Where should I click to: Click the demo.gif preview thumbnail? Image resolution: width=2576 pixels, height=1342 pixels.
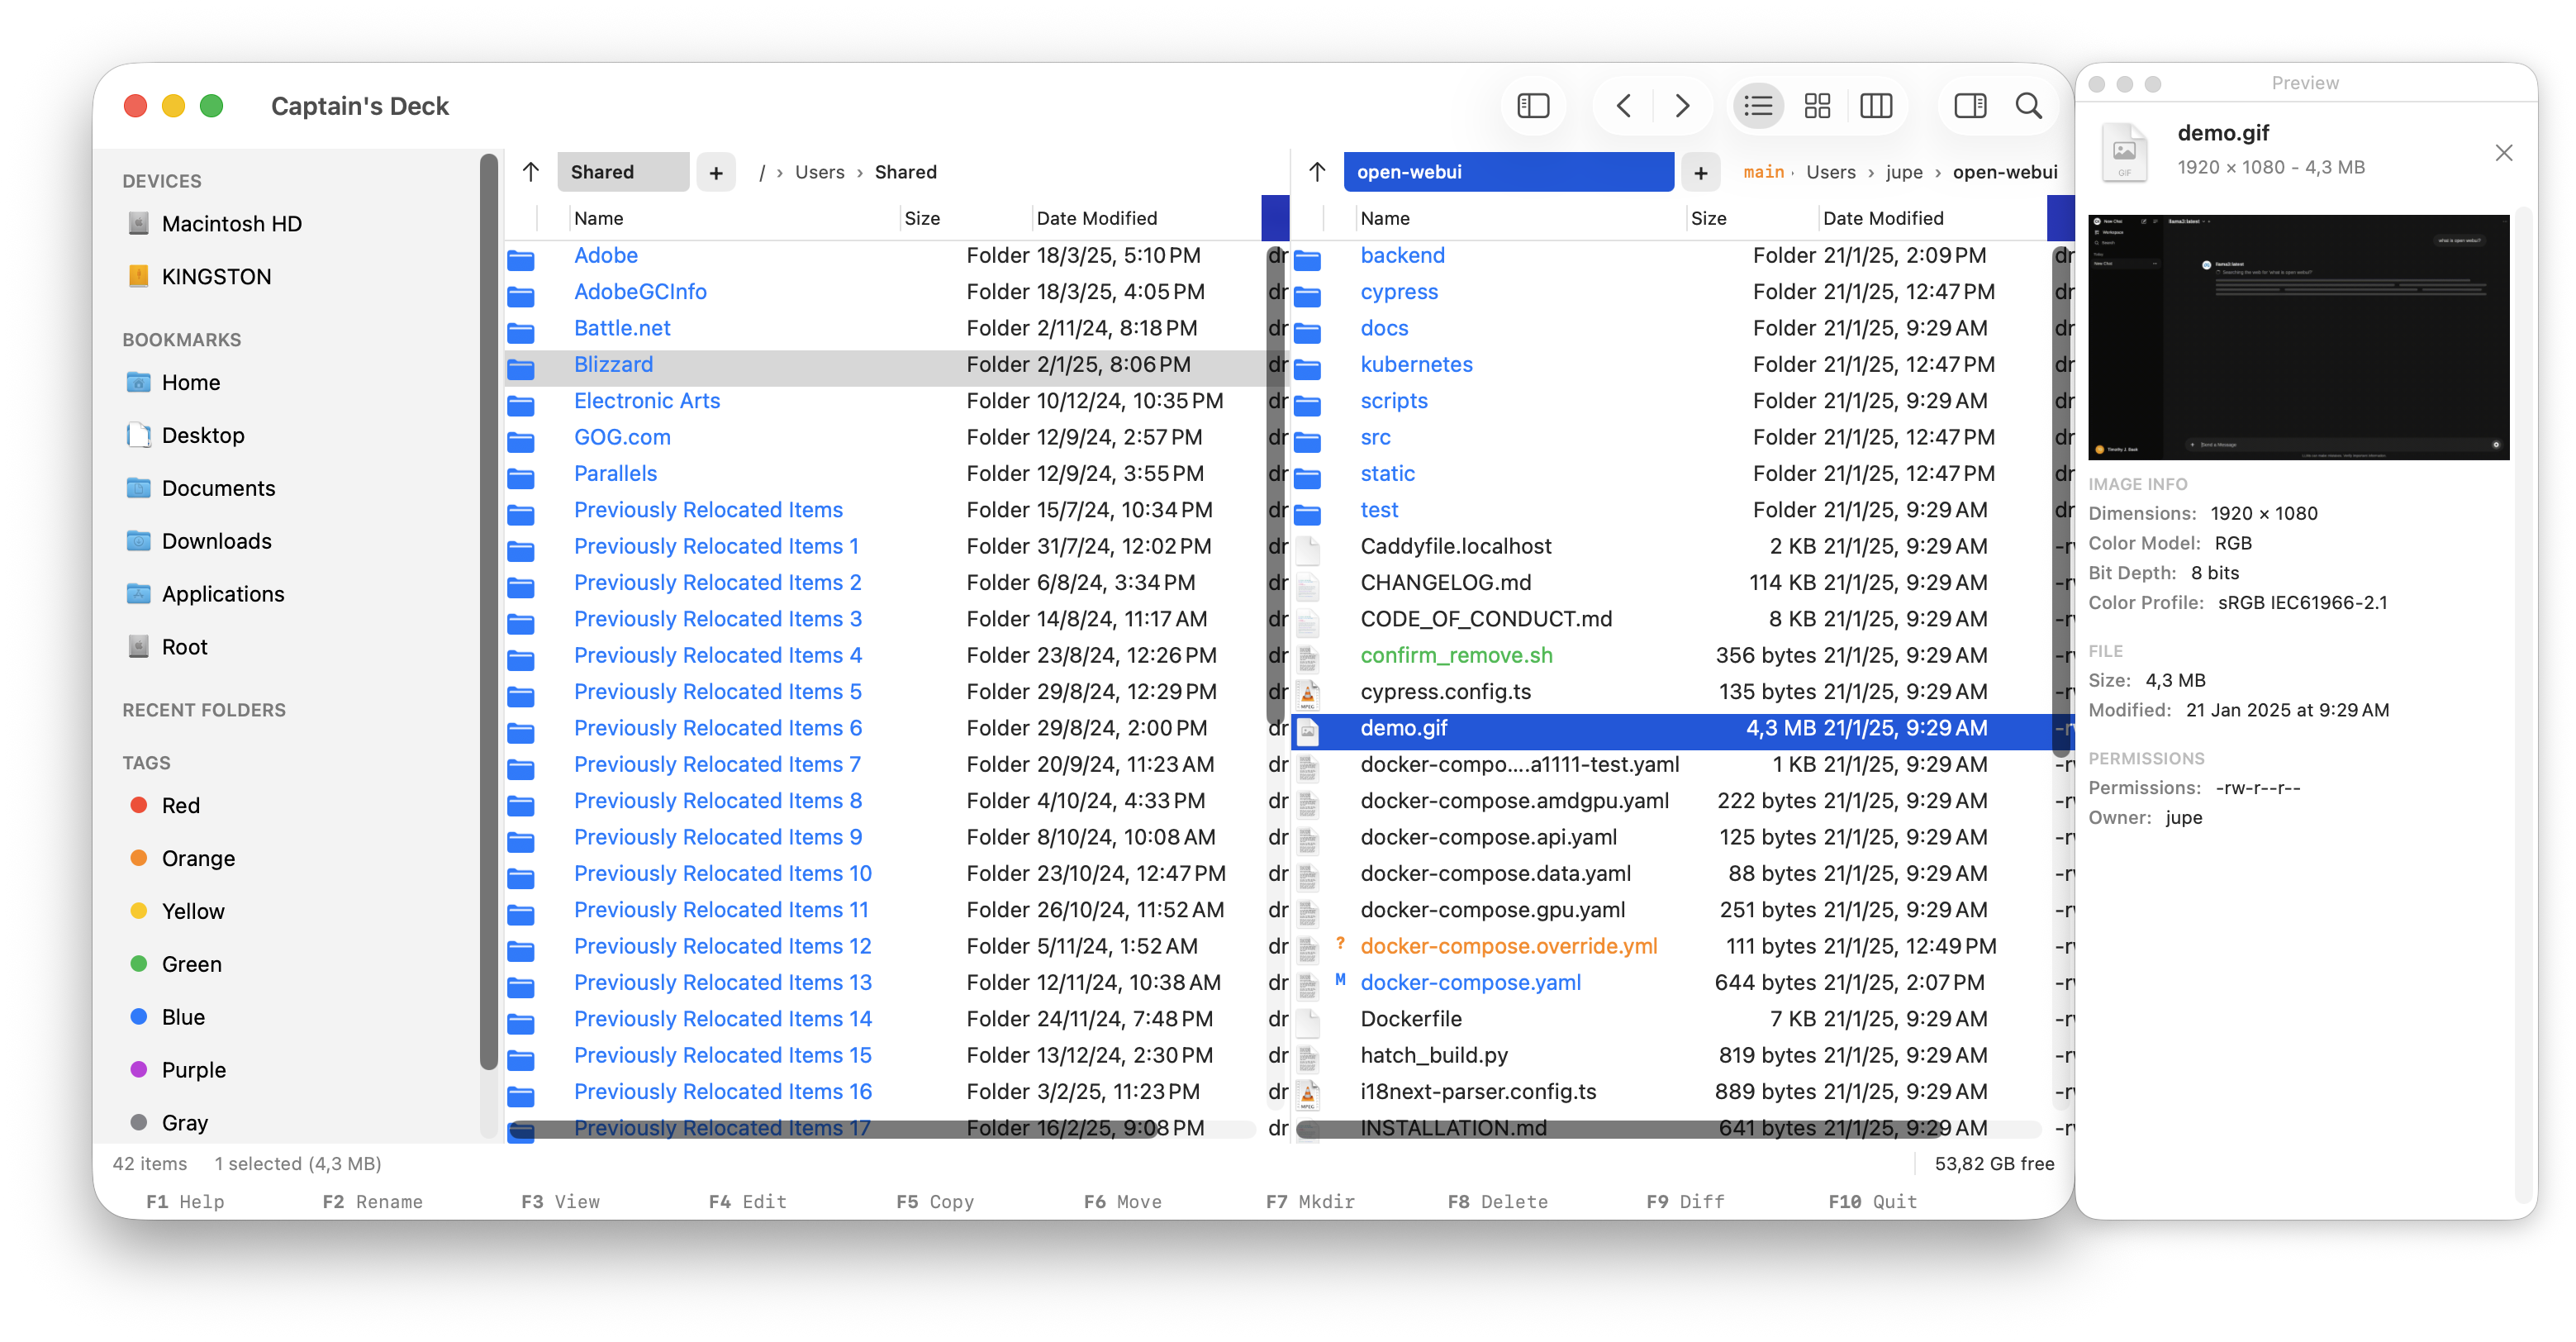[2298, 337]
